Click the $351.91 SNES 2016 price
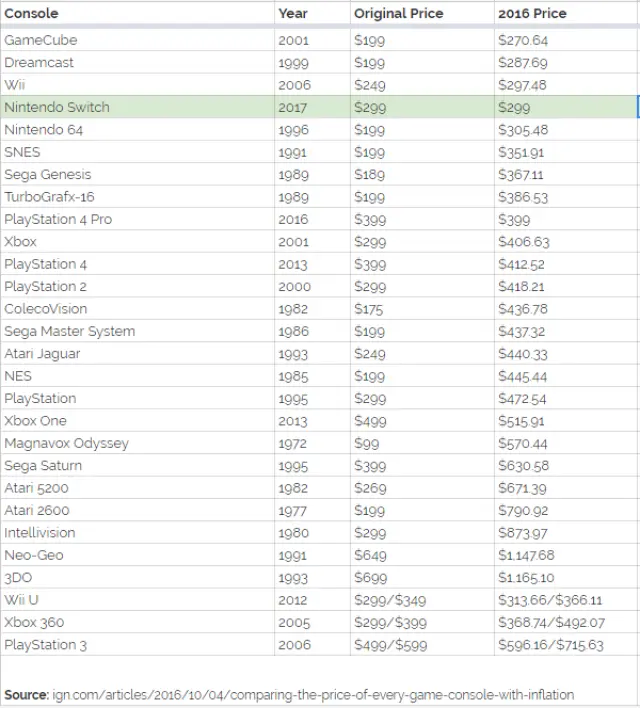The image size is (640, 708). [521, 153]
